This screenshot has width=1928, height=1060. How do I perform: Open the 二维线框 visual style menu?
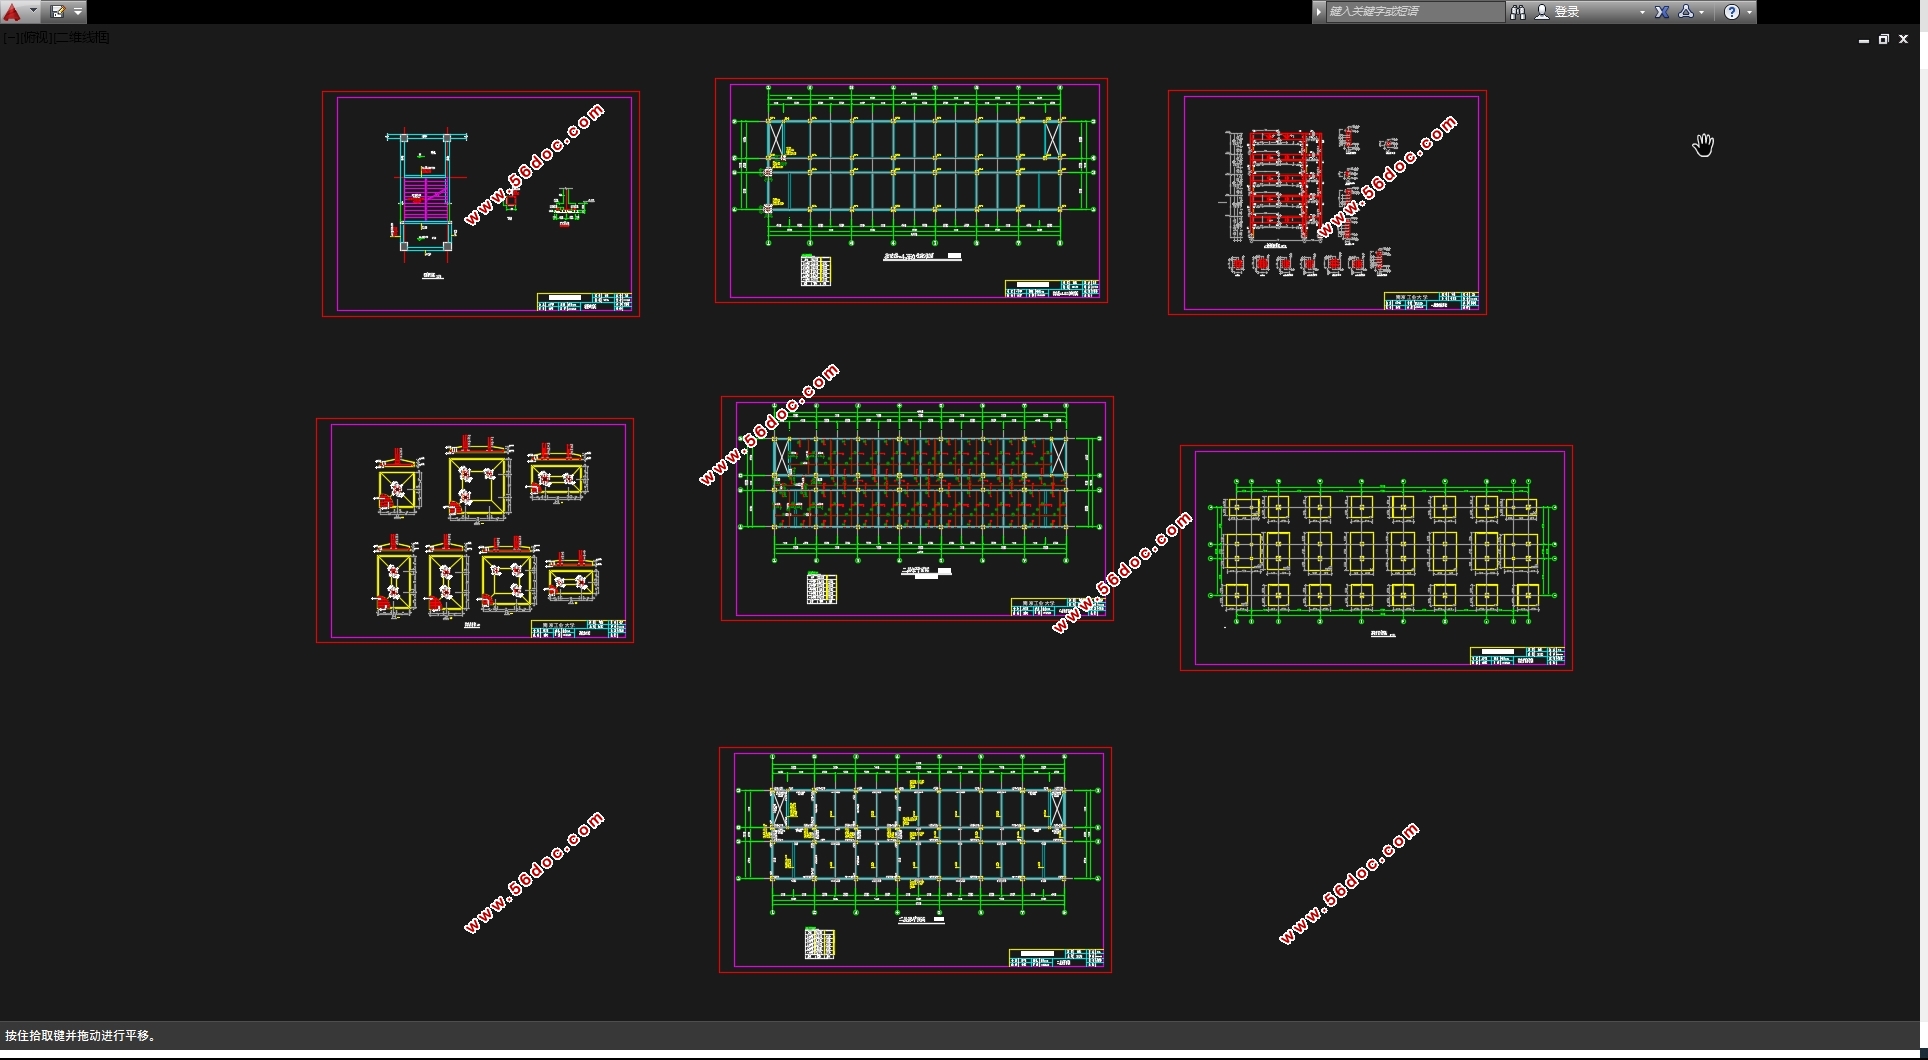click(83, 38)
